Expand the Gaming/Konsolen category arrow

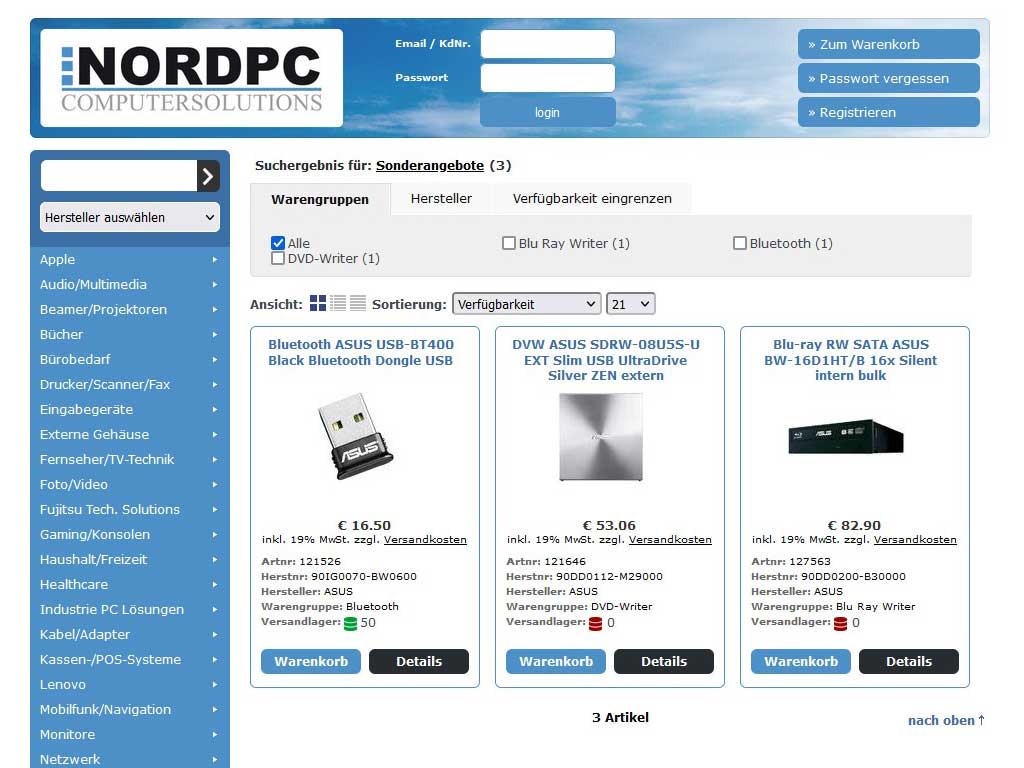[214, 535]
